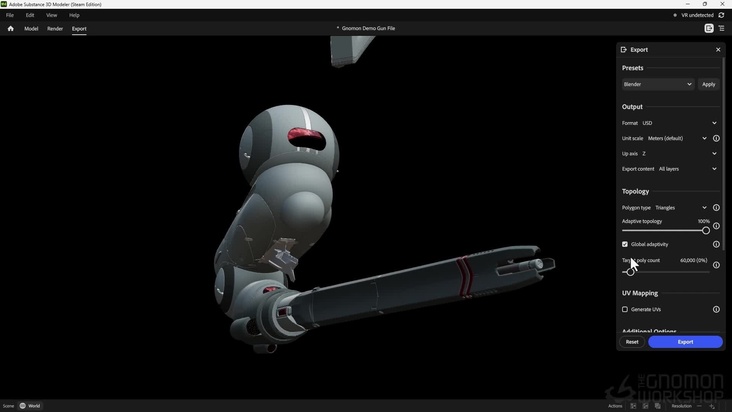732x412 pixels.
Task: Click the Scene label in status bar
Action: [x=8, y=406]
